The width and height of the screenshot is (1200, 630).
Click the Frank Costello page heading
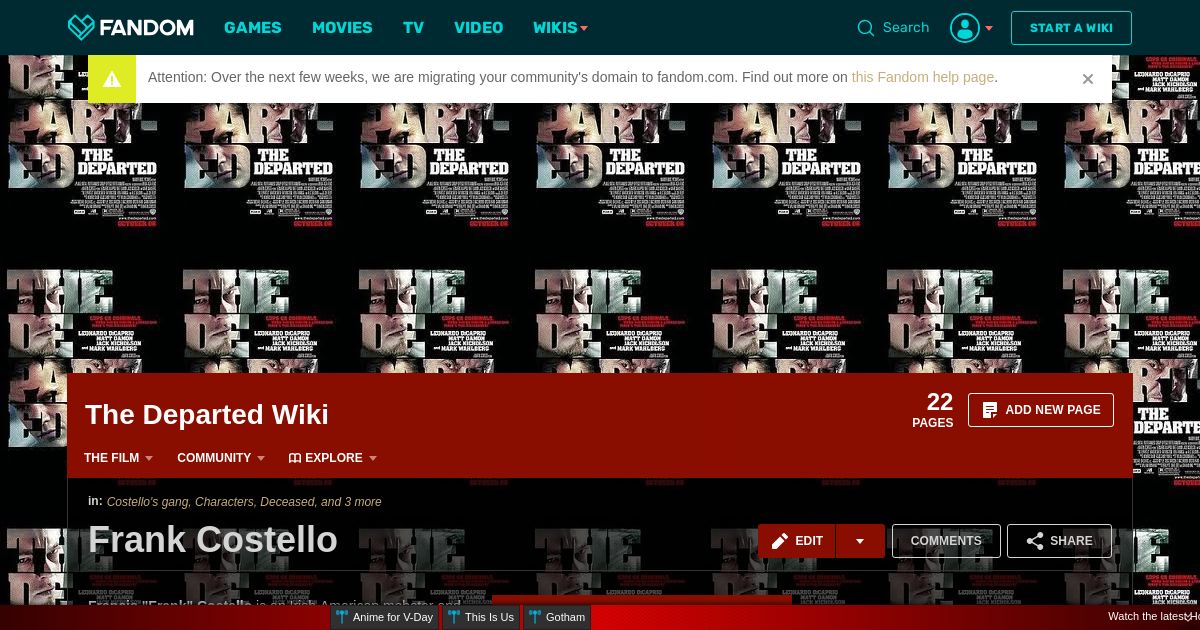click(213, 540)
